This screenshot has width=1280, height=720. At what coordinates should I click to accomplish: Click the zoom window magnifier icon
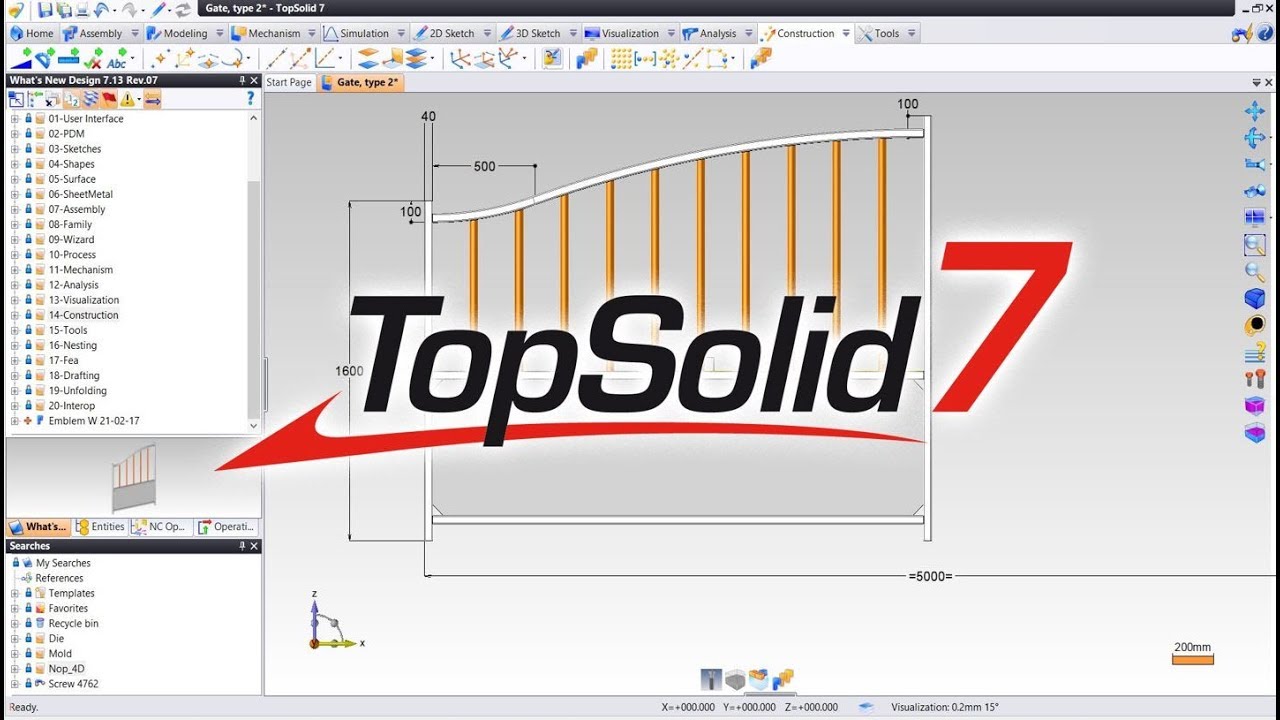pos(1254,244)
